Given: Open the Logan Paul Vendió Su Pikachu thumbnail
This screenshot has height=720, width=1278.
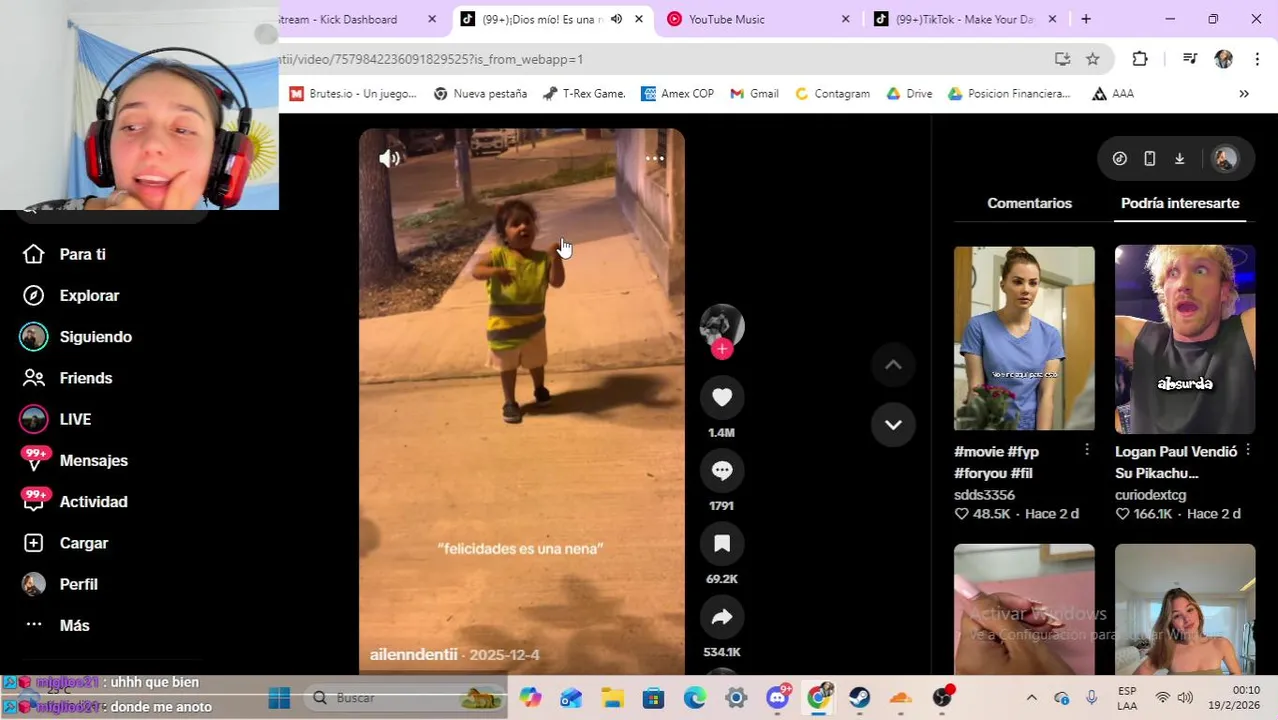Looking at the screenshot, I should [x=1185, y=339].
